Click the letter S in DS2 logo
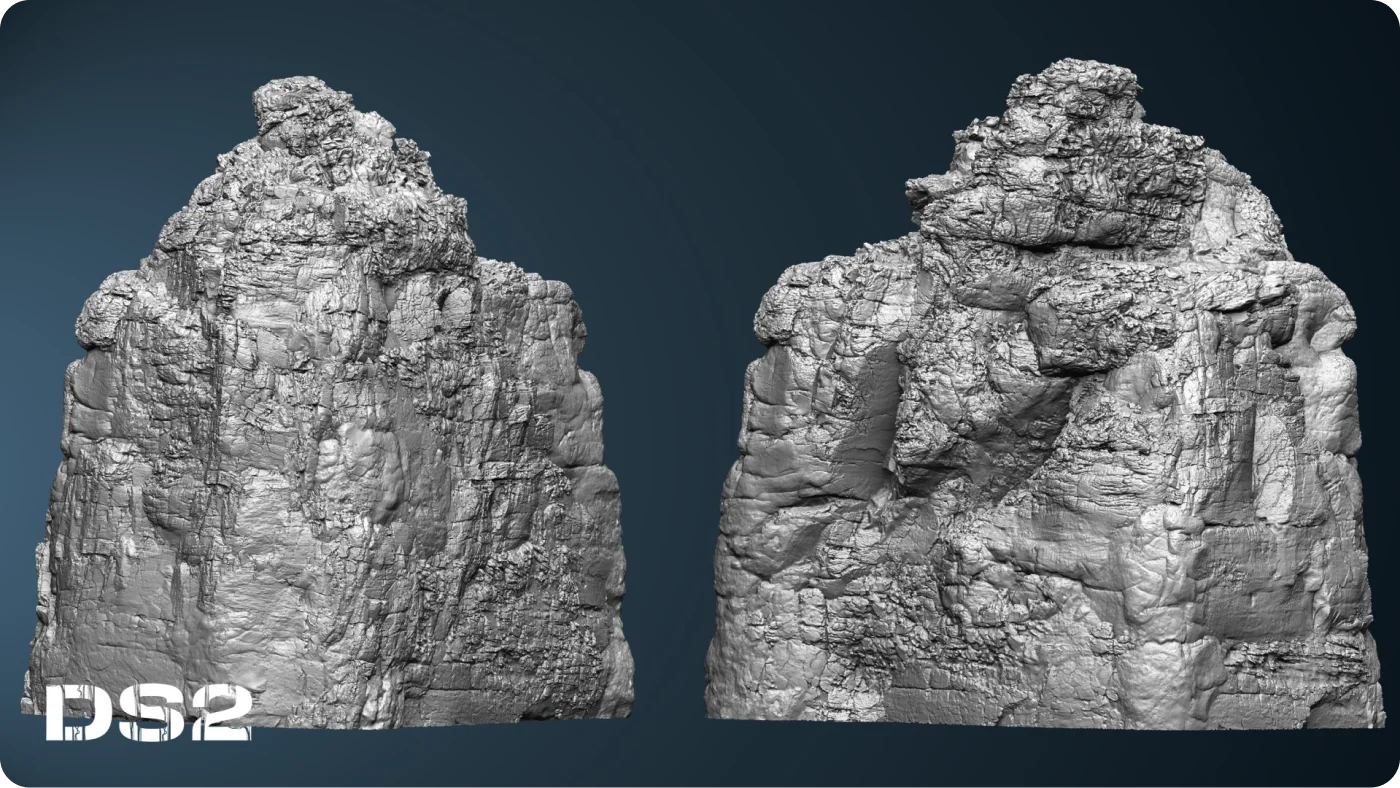 [148, 712]
